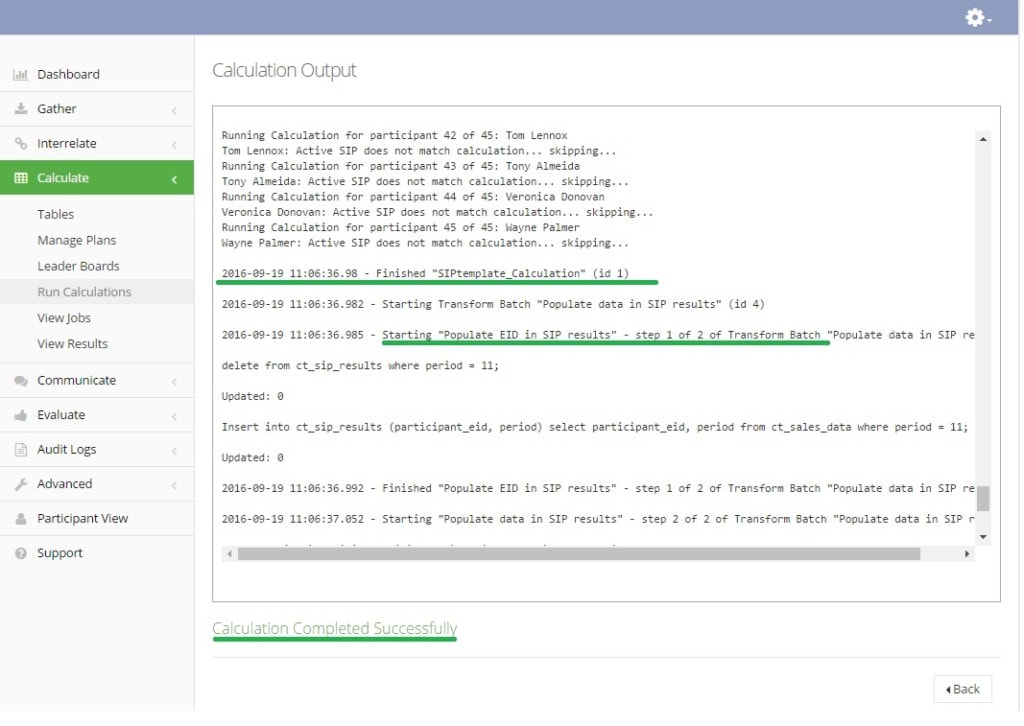
Task: Select the Calculate menu item
Action: coord(97,178)
